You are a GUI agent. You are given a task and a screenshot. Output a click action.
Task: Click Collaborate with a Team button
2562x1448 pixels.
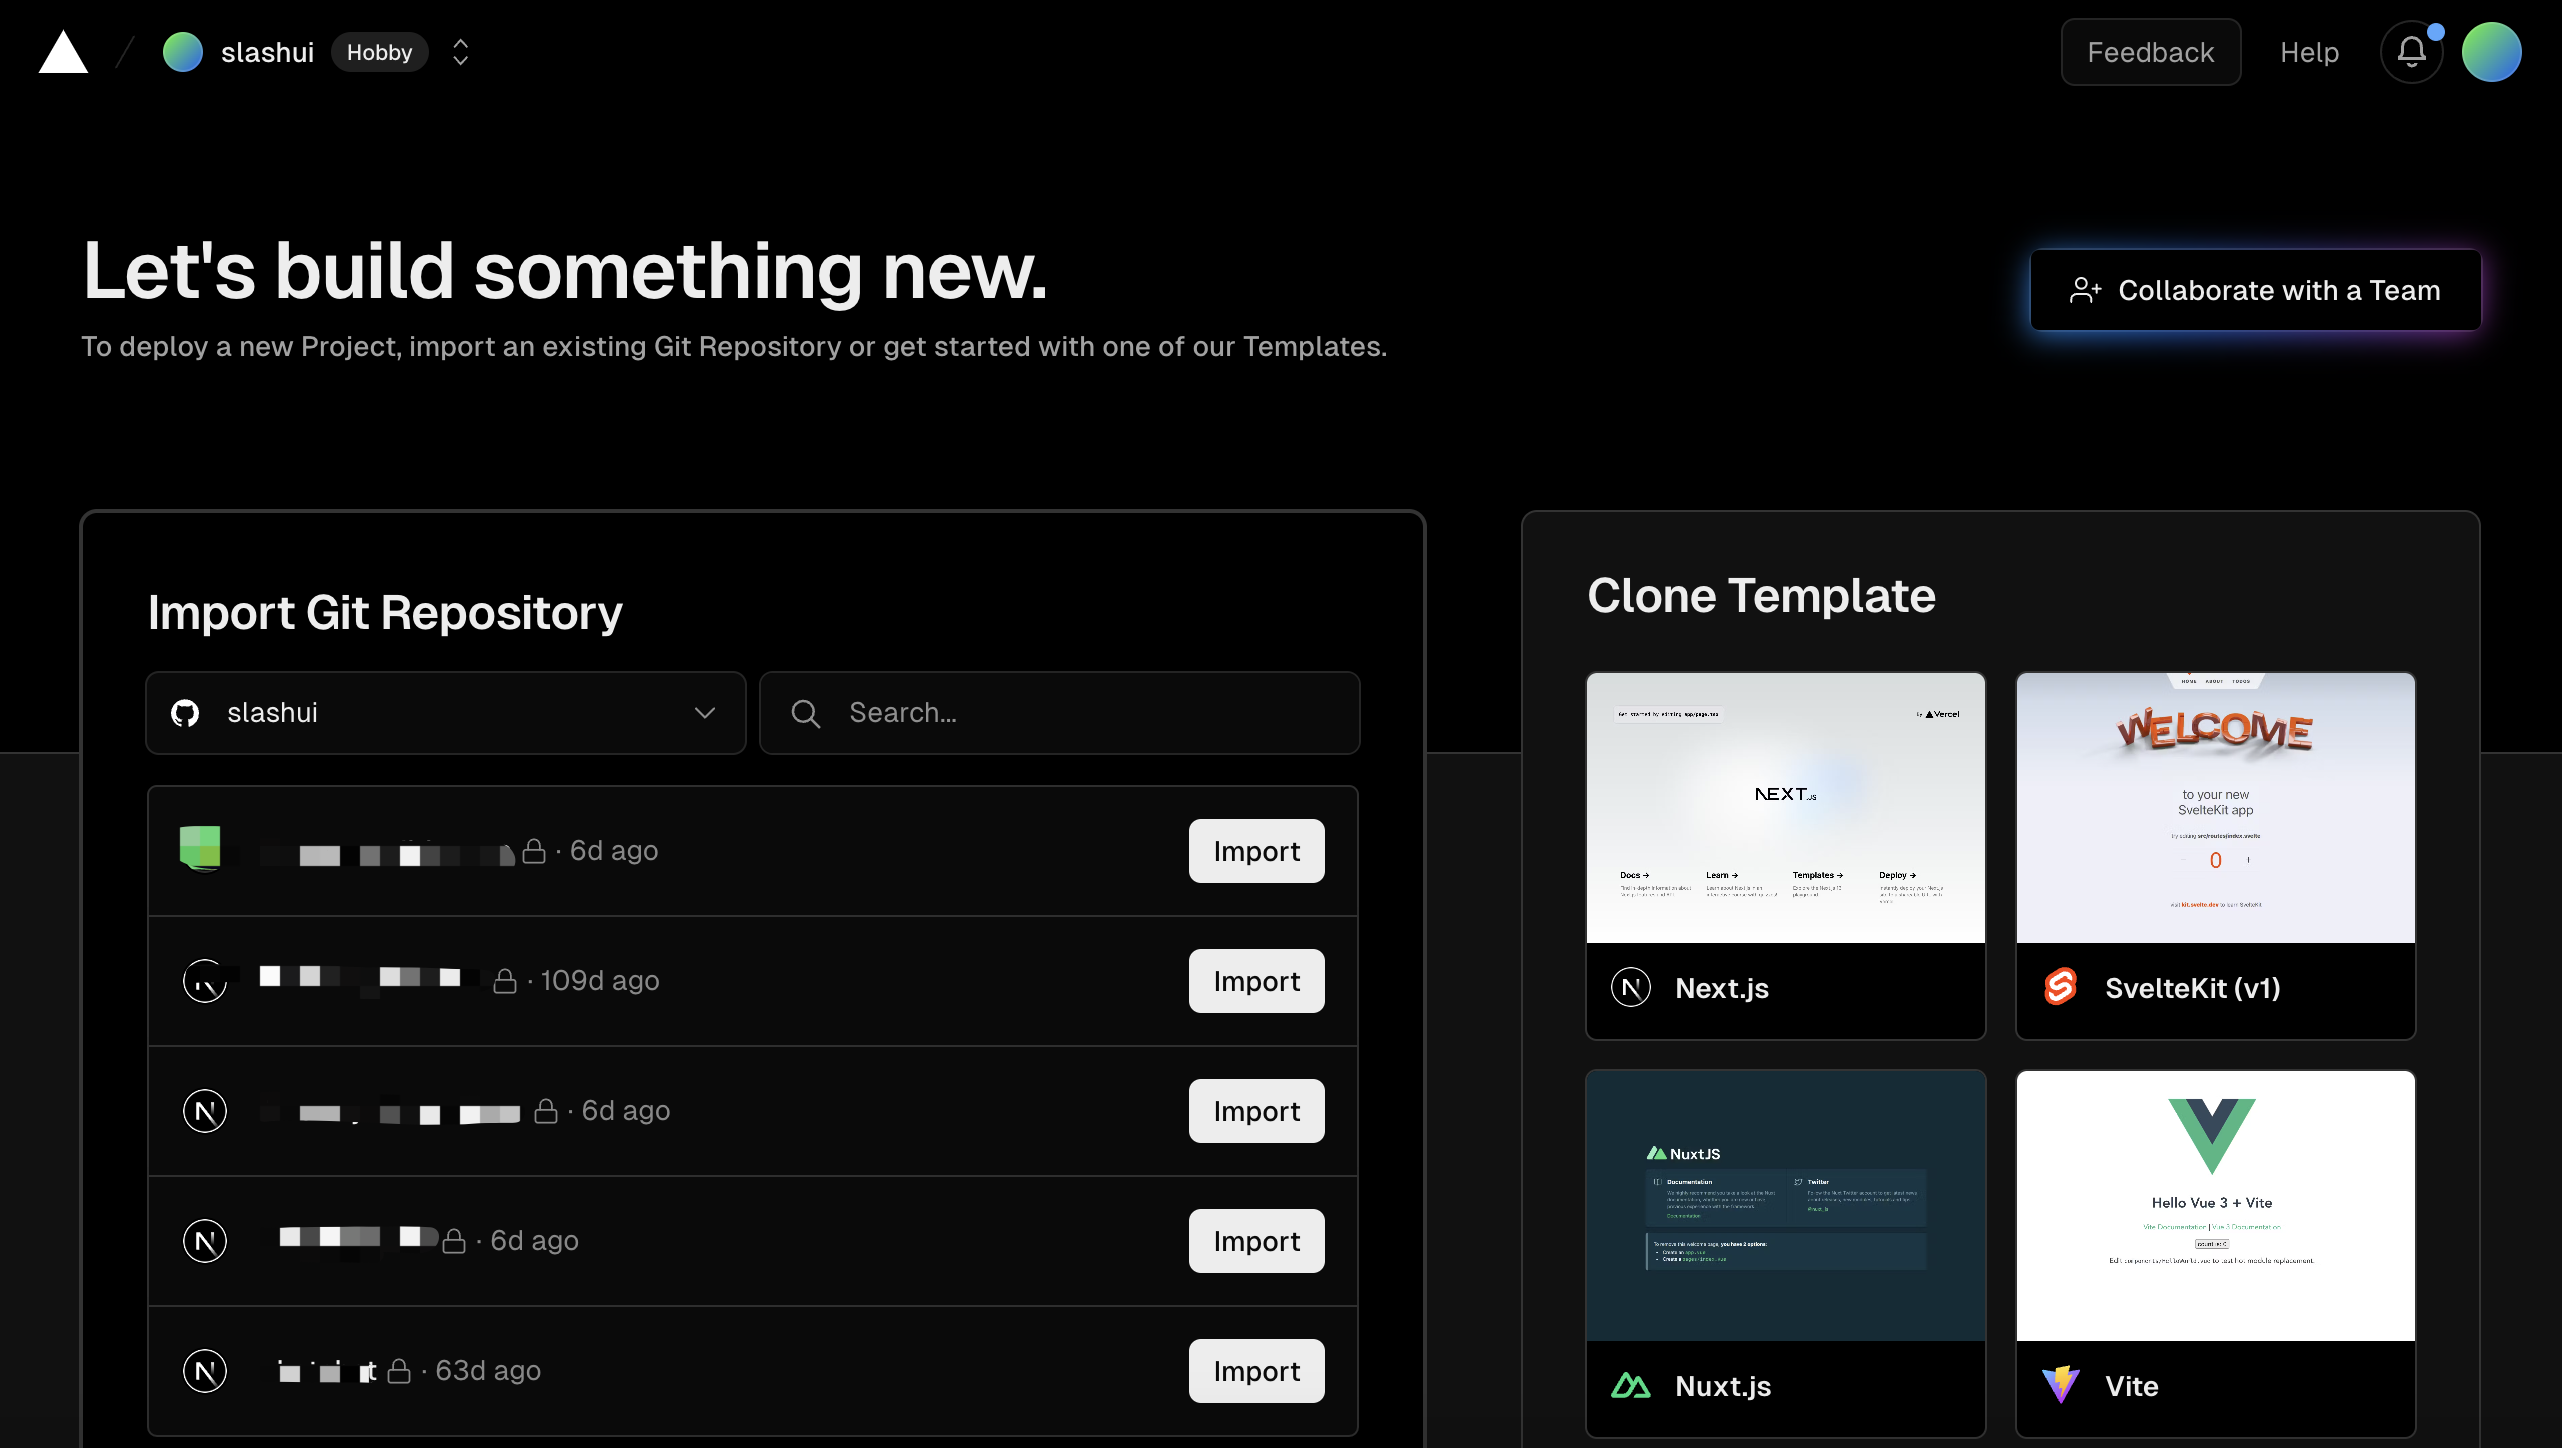tap(2255, 290)
